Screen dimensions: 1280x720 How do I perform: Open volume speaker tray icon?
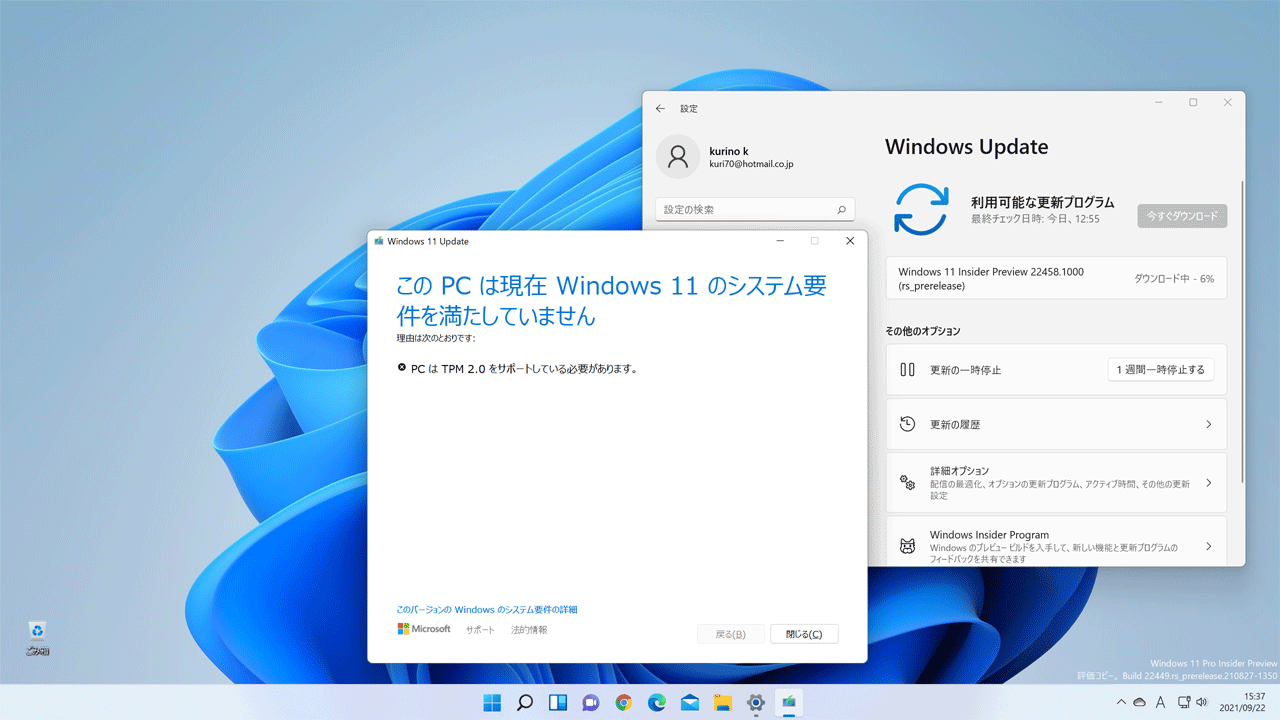pos(1204,703)
